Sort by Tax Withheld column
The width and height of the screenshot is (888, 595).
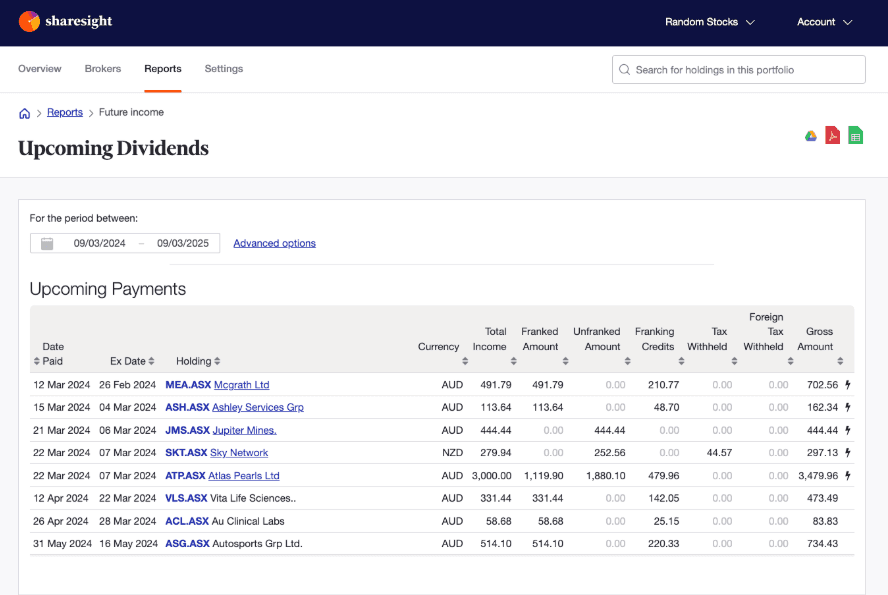click(x=734, y=361)
